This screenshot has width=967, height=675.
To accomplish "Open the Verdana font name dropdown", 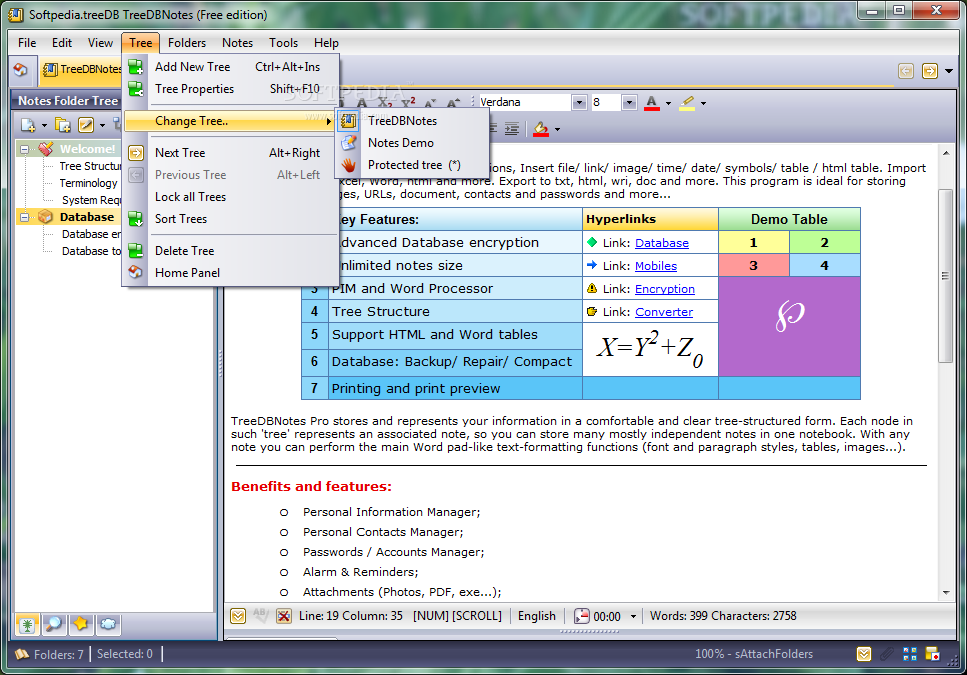I will click(x=578, y=102).
